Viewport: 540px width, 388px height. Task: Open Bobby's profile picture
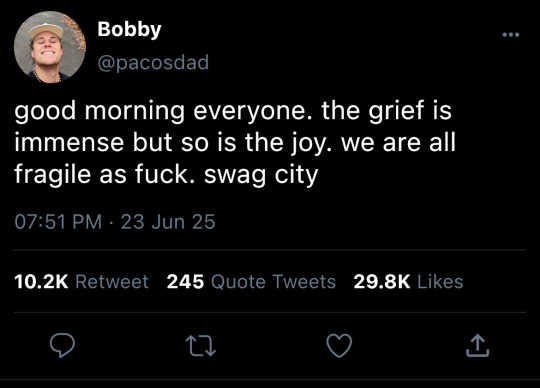[x=50, y=47]
